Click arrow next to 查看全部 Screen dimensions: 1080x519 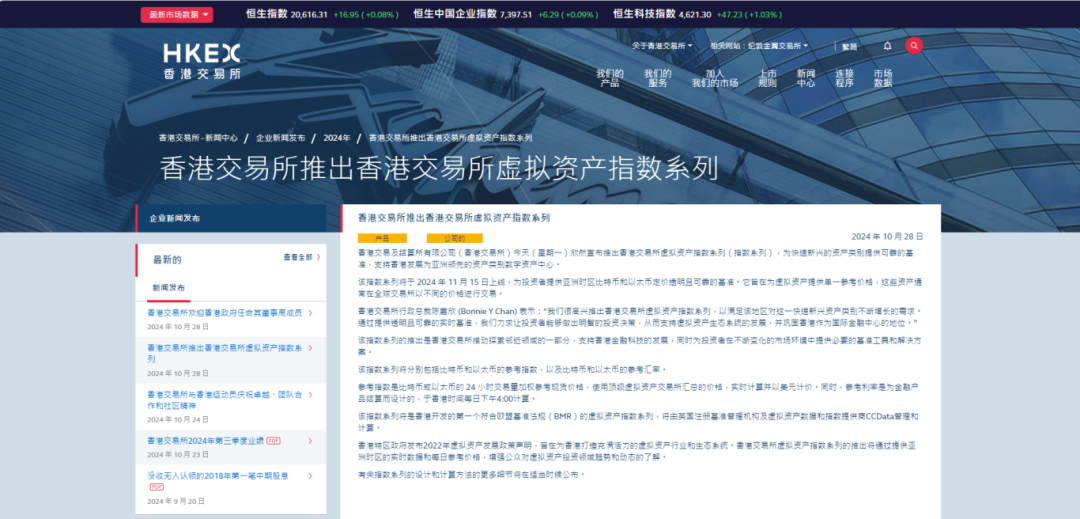pyautogui.click(x=318, y=257)
